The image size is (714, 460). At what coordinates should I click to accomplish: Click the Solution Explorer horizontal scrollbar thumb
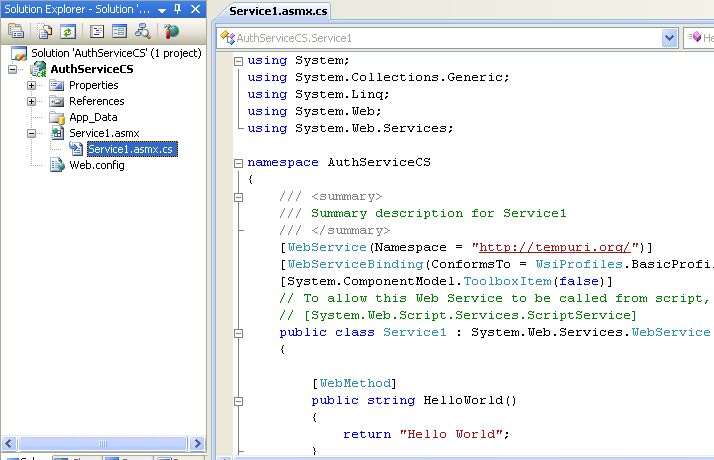103,443
